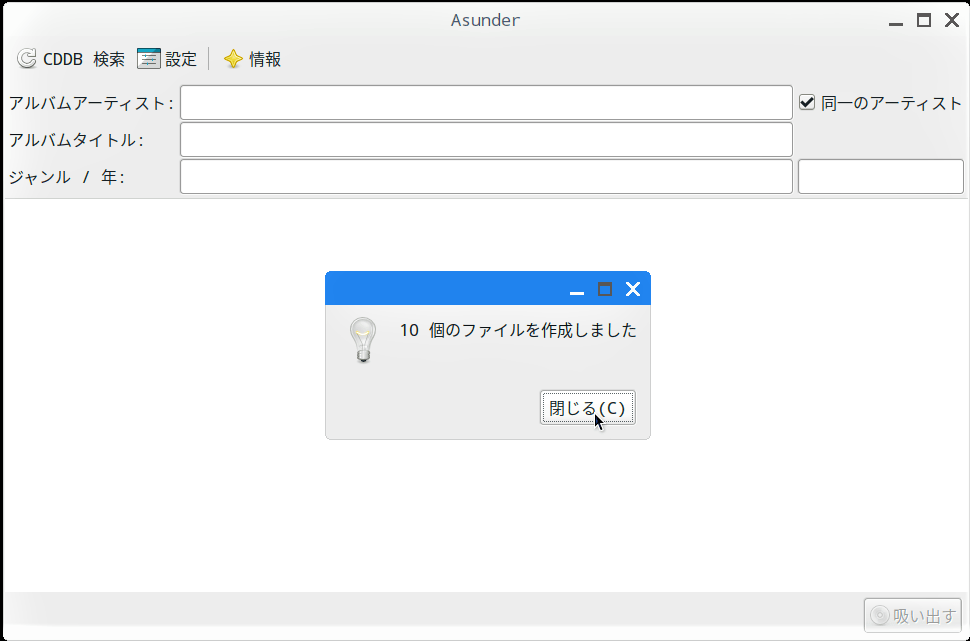Focus the アルバムタイトル input field
Screen dimensions: 970x641
486,140
